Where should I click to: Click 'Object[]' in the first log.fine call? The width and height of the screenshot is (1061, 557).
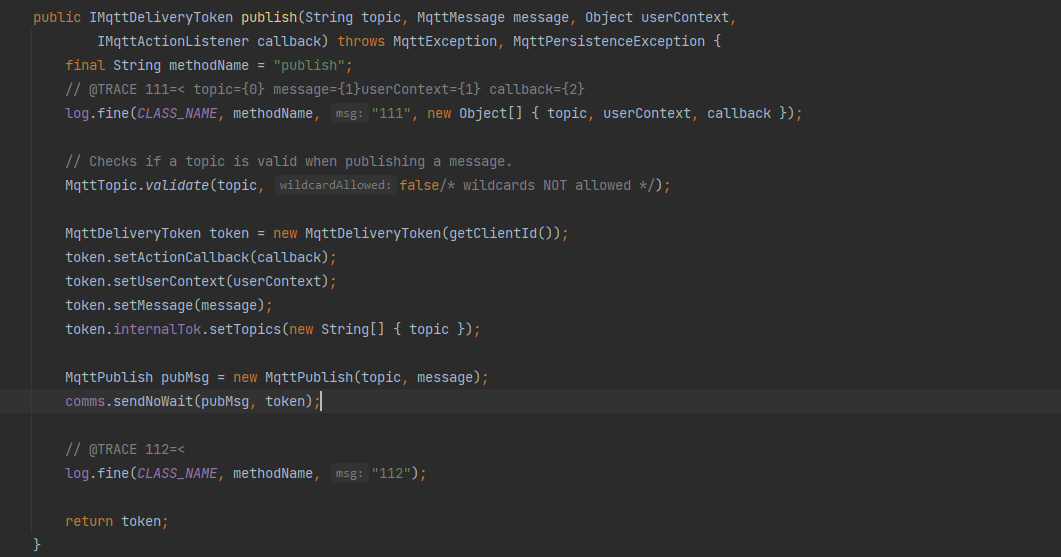491,114
